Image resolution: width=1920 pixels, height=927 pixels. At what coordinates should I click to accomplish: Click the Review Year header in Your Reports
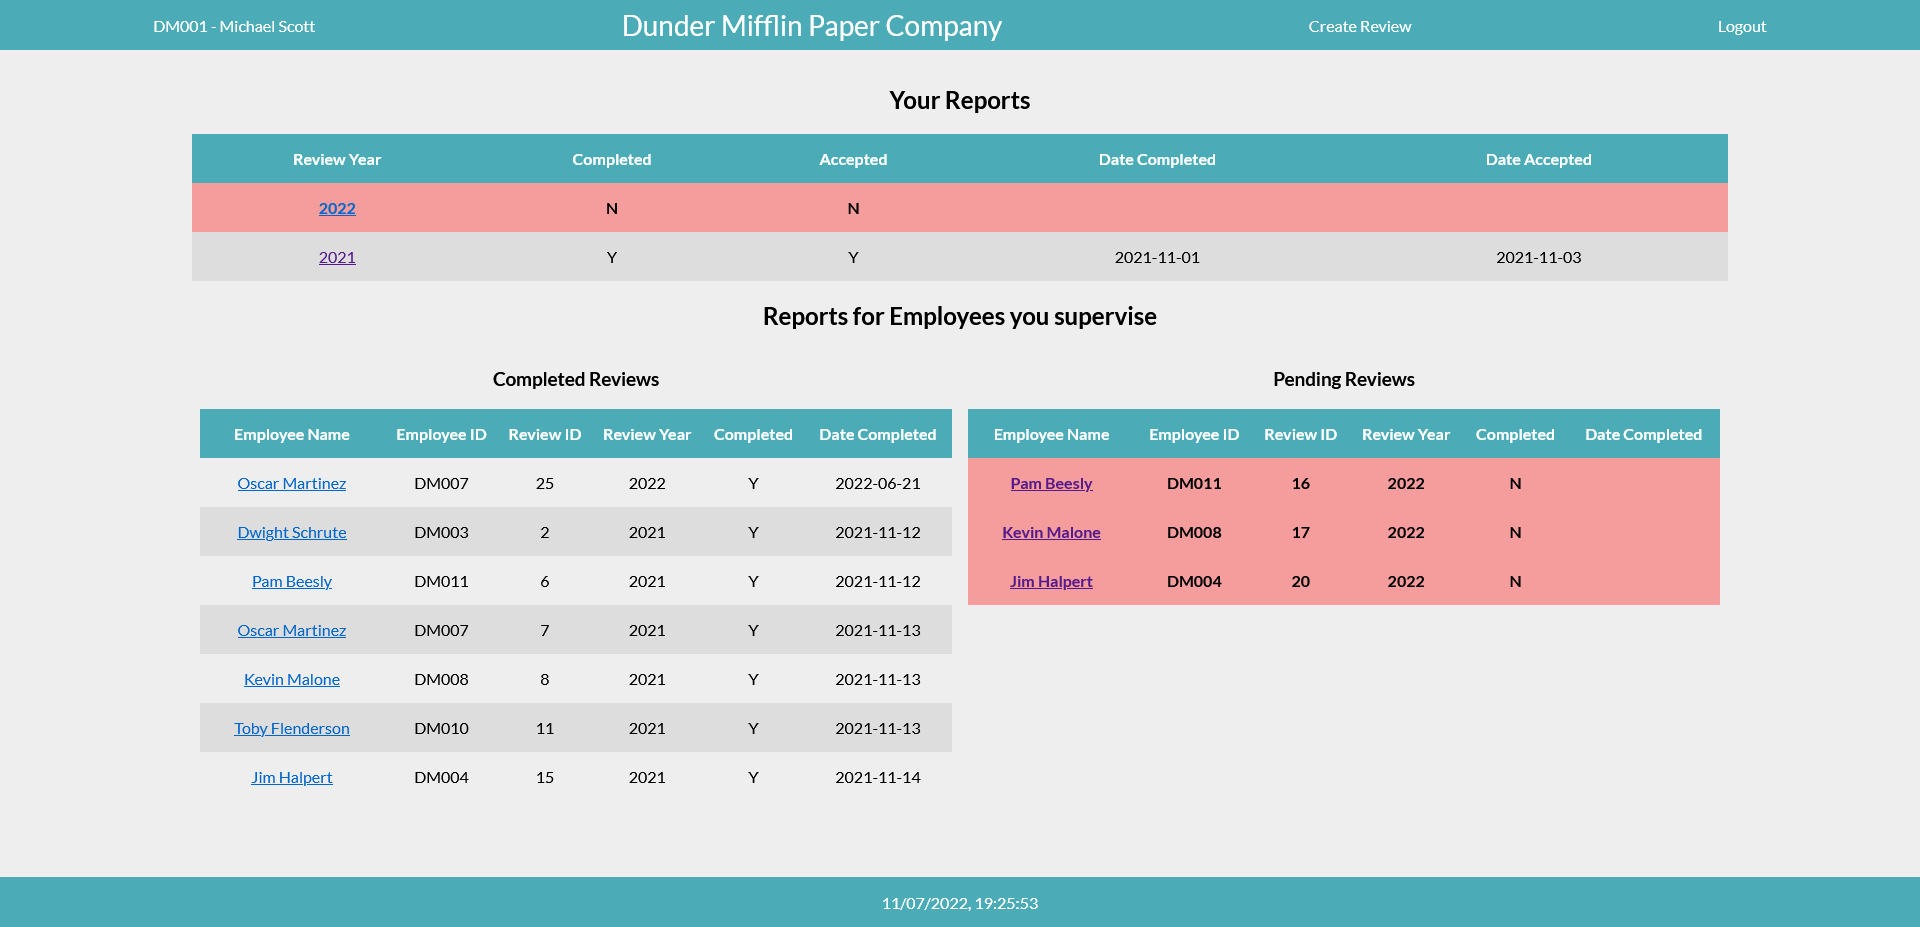337,159
